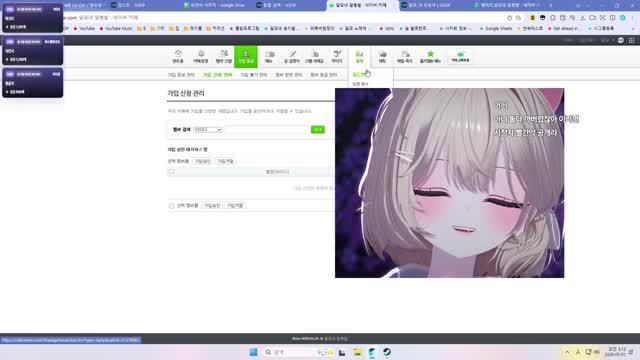The width and height of the screenshot is (640, 360).
Task: Click the green star favorites menu icon
Action: (430, 56)
